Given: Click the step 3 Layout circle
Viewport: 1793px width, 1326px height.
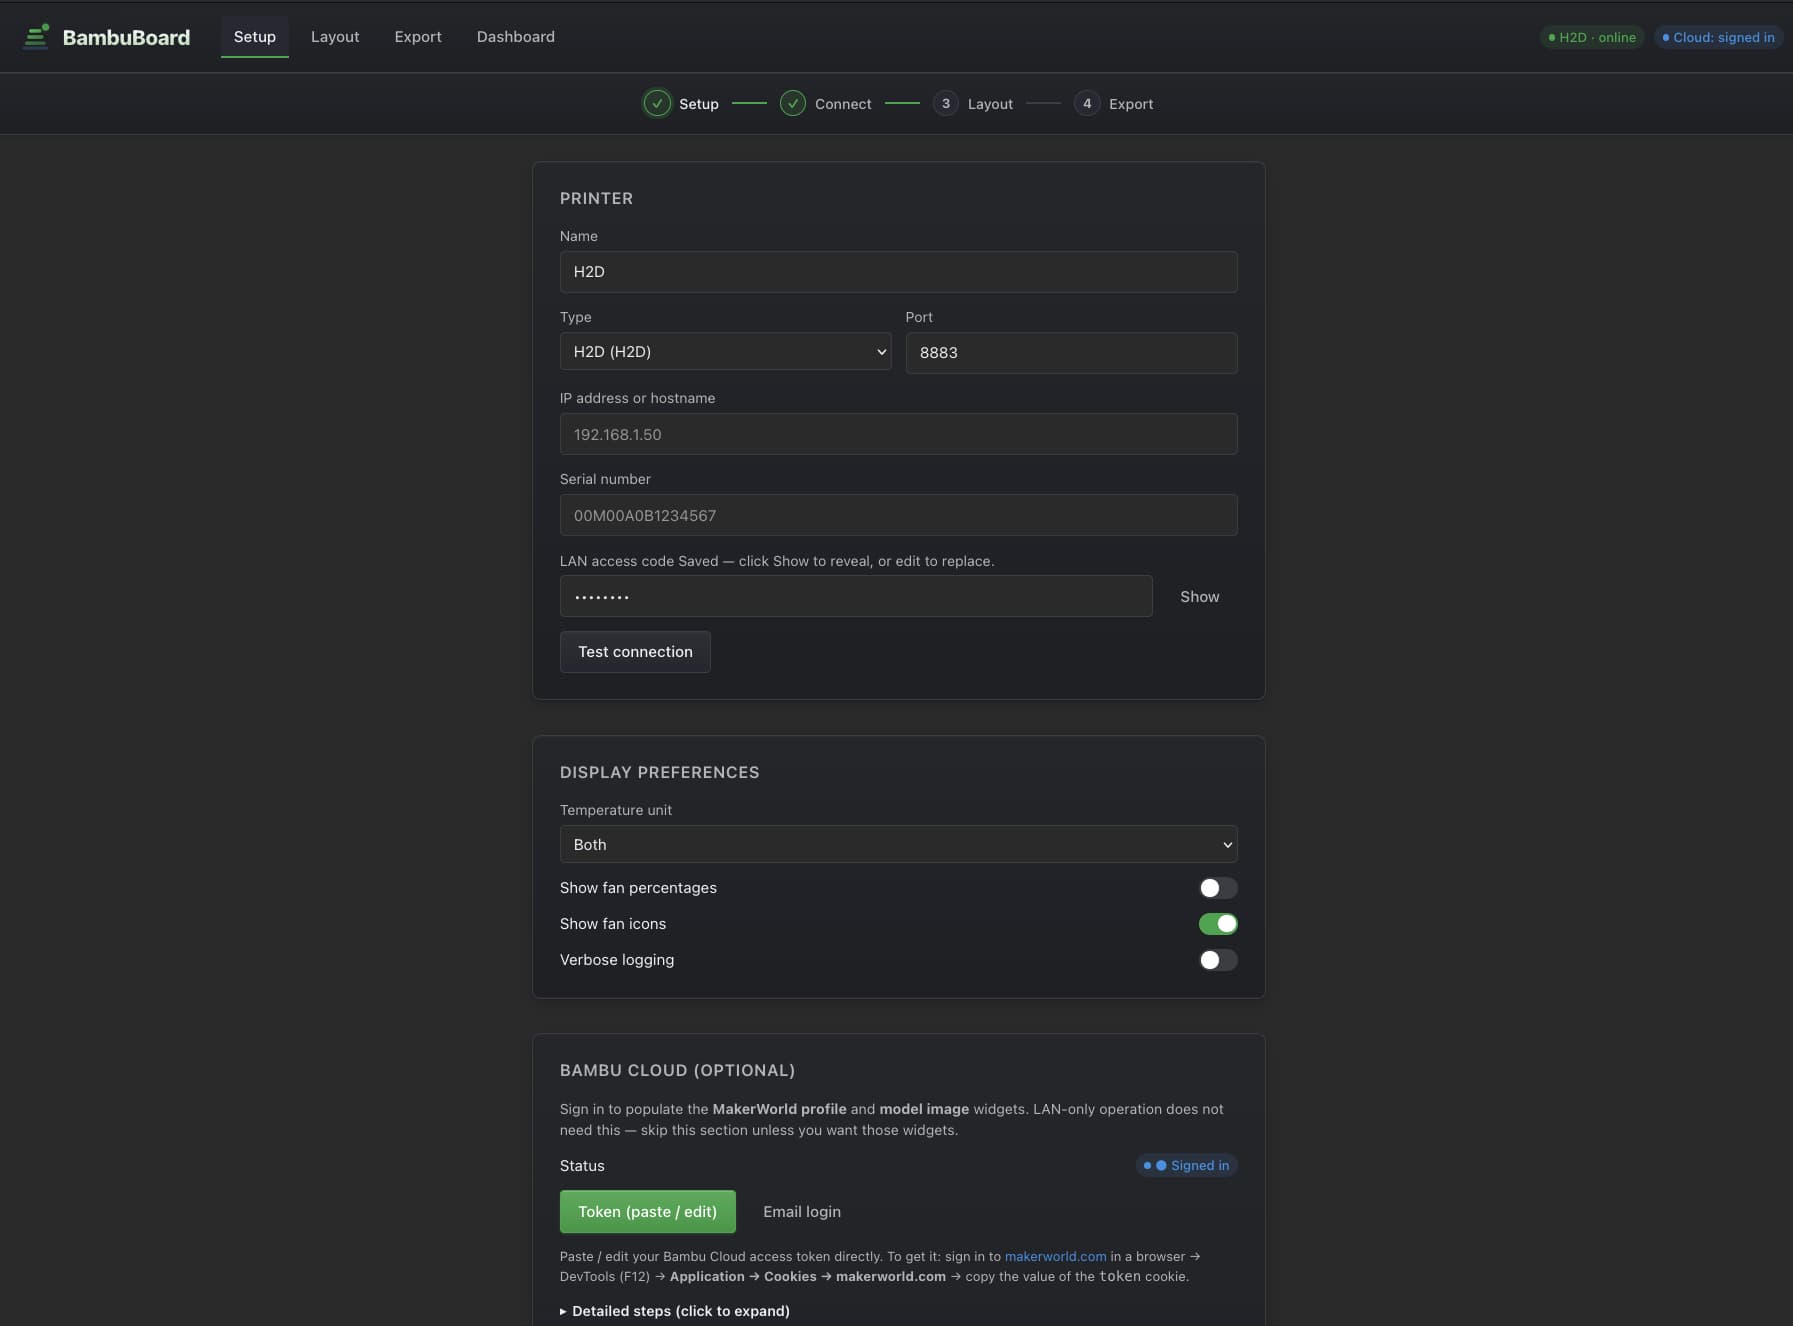Looking at the screenshot, I should (x=946, y=104).
